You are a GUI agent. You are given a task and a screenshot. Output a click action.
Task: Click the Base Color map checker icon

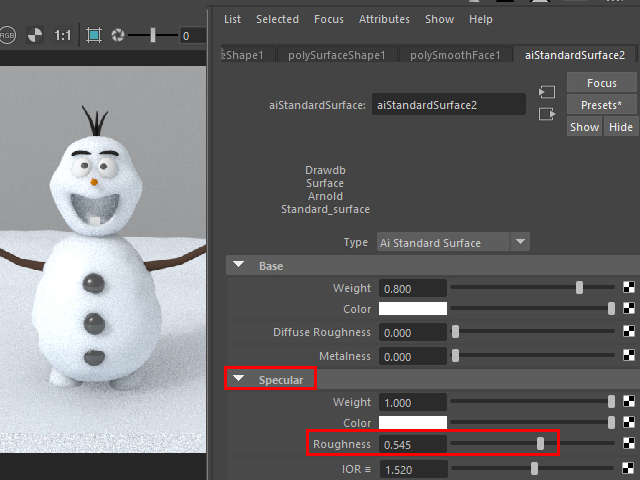(631, 310)
